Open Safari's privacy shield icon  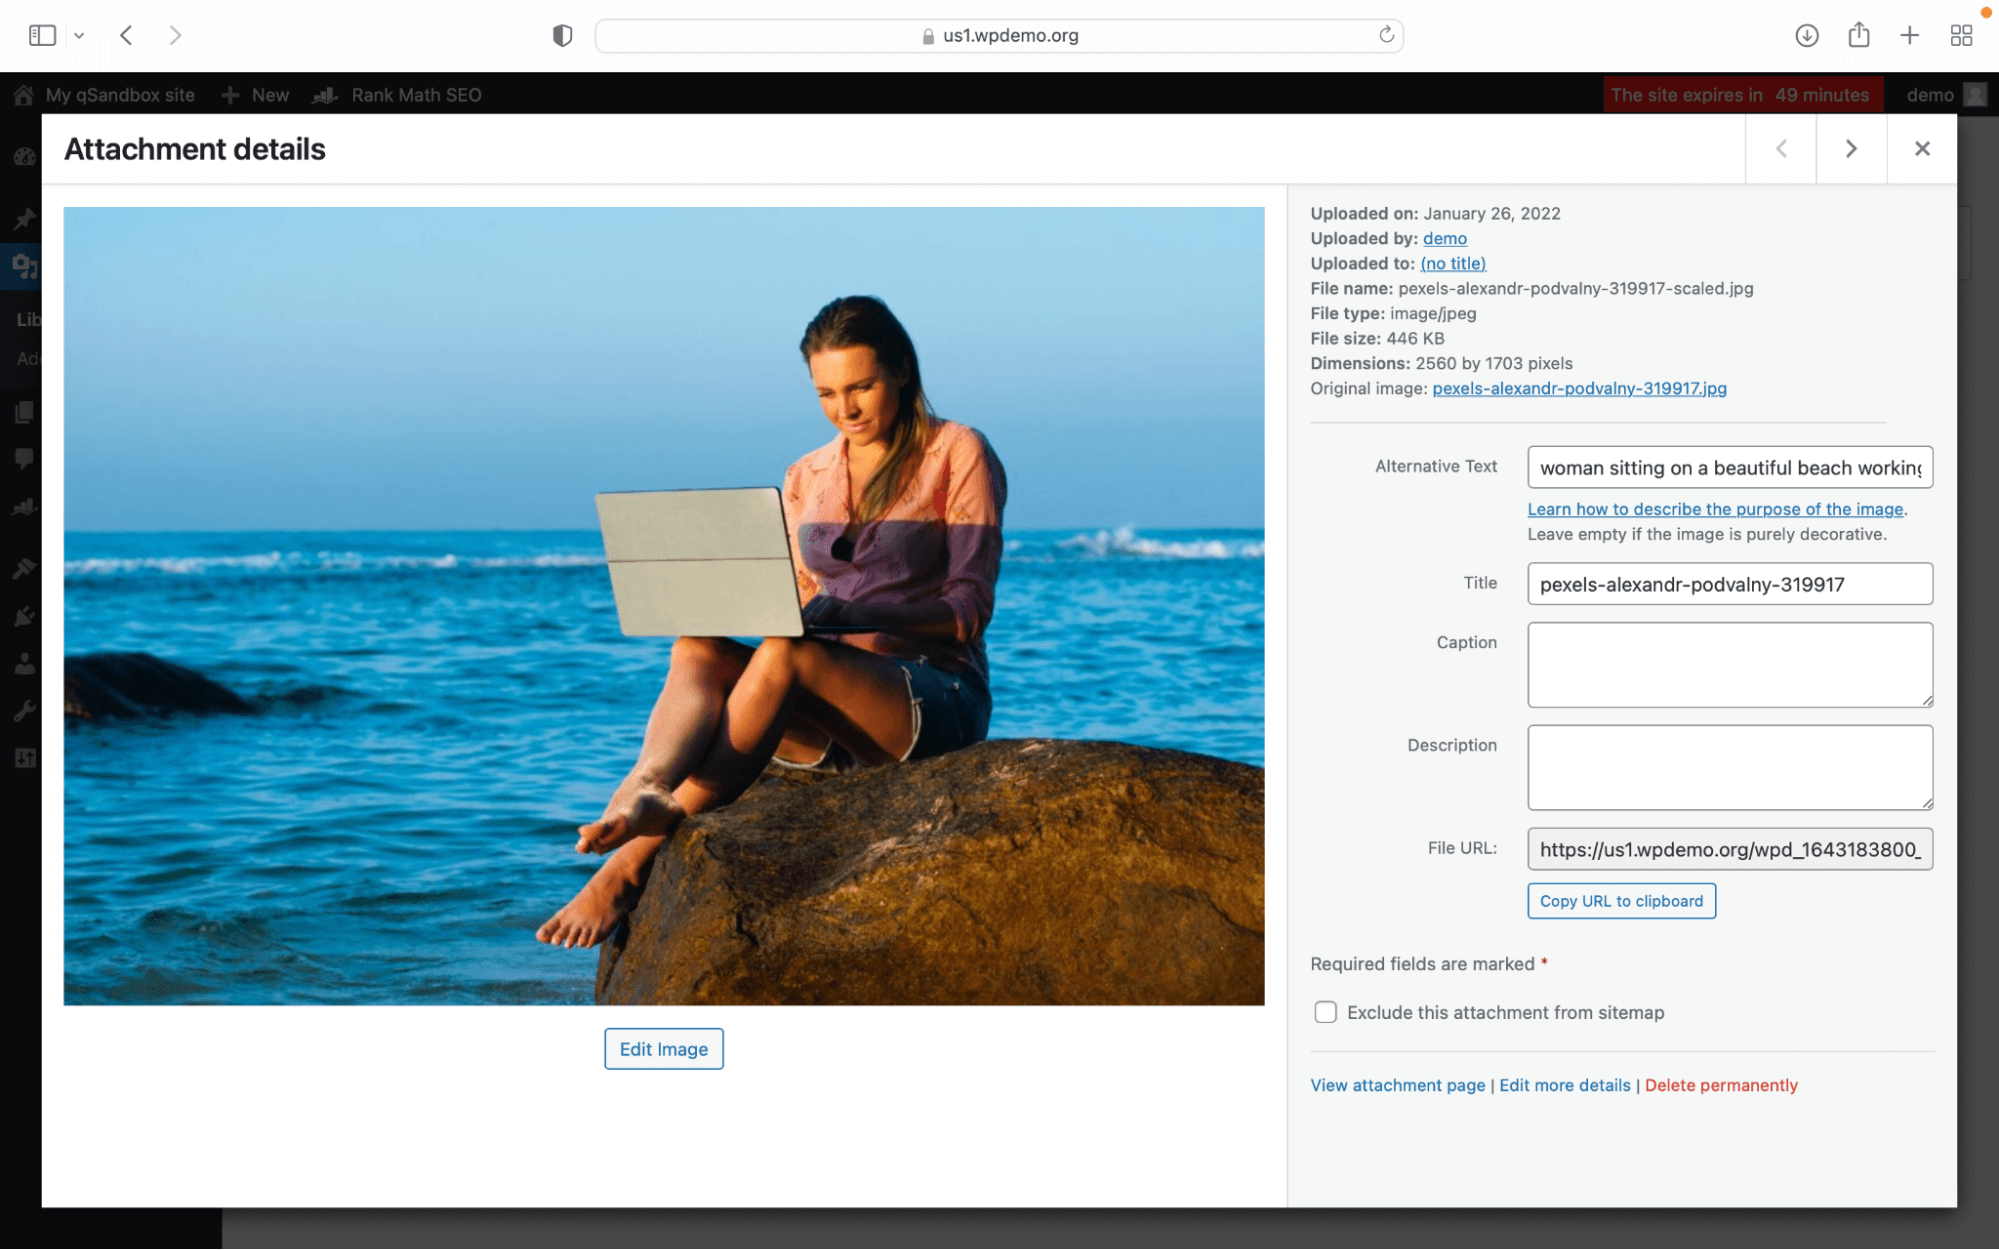coord(562,35)
